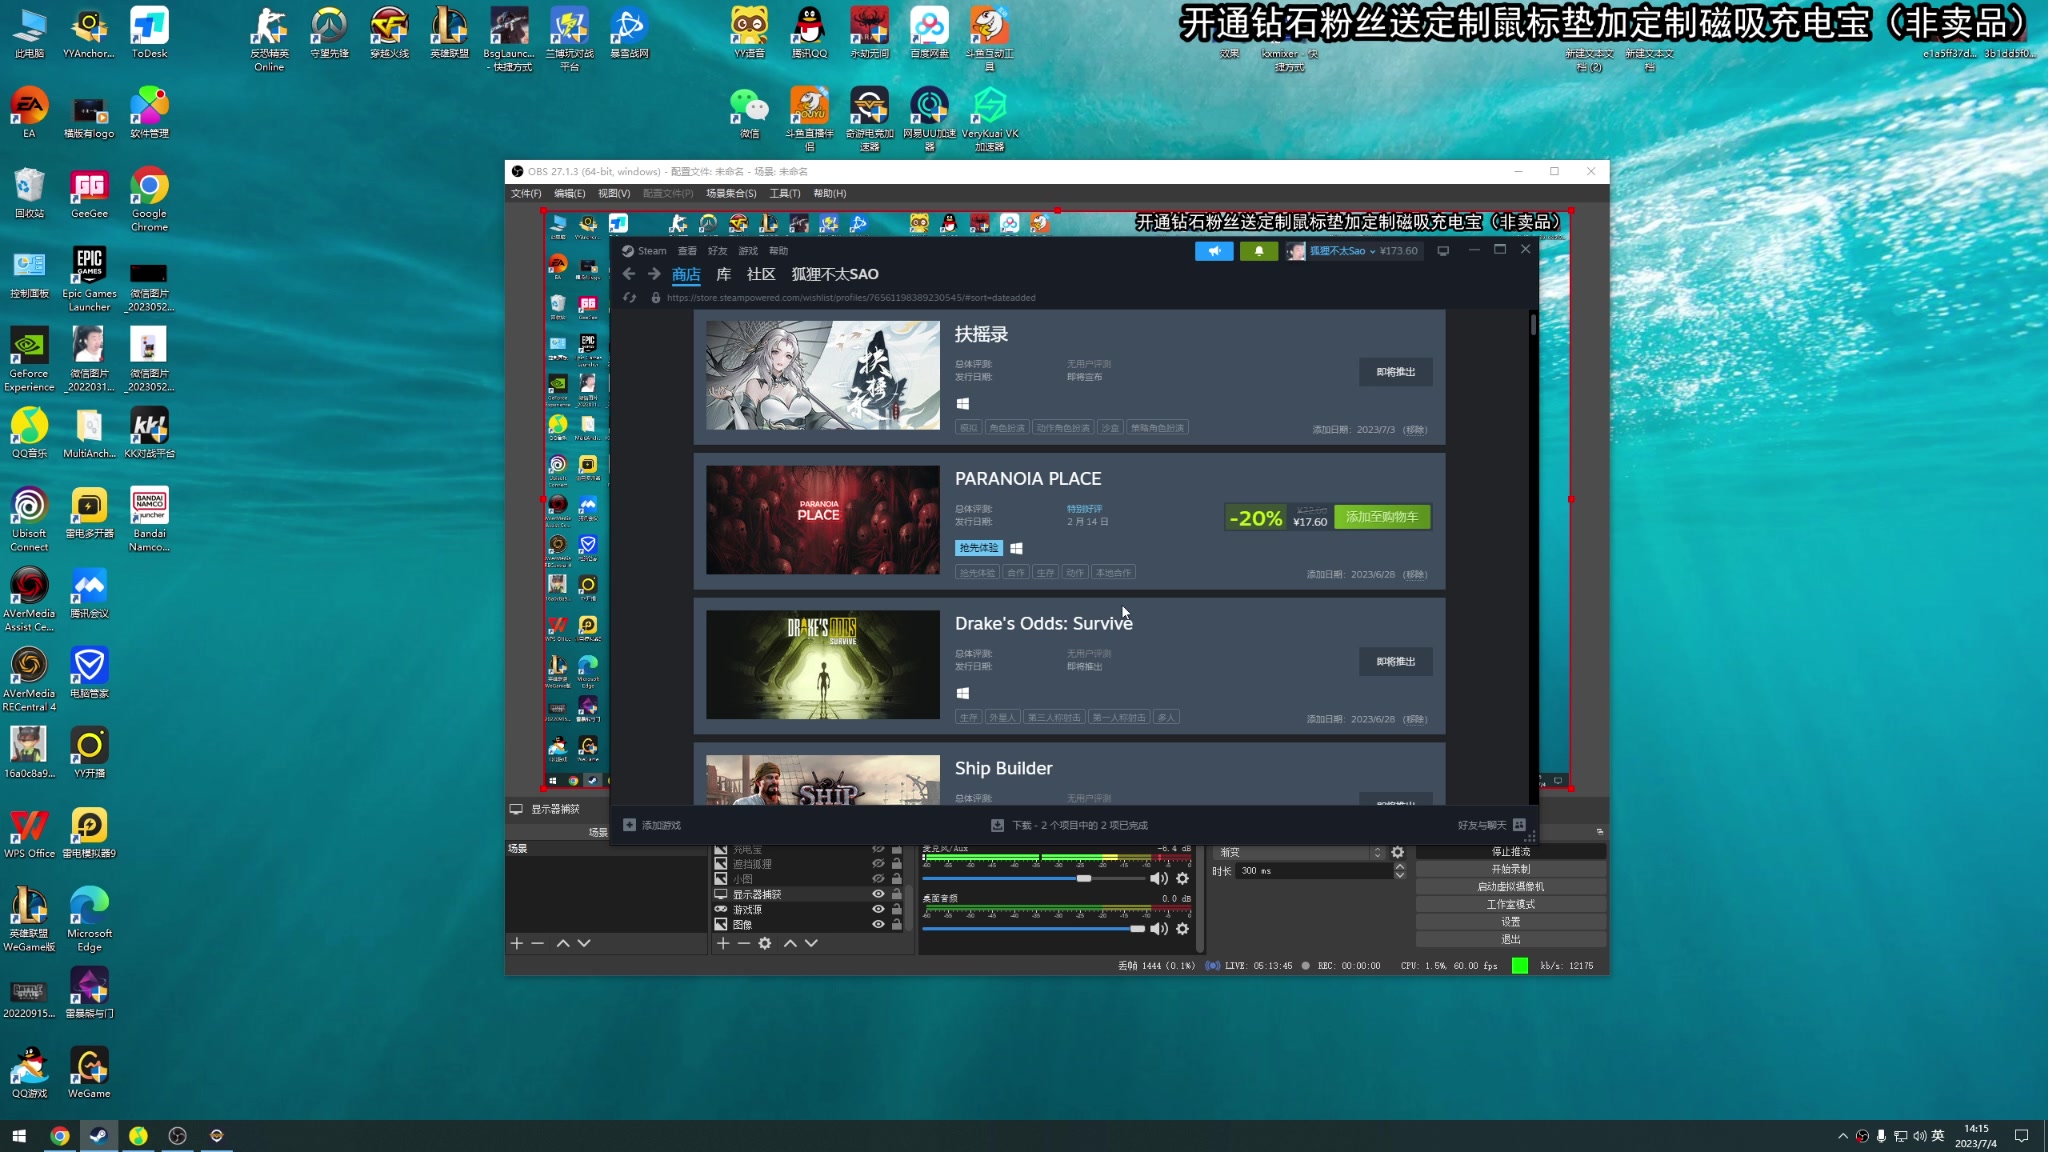2048x1152 pixels.
Task: Open Steam friends and chat icon
Action: [1519, 825]
